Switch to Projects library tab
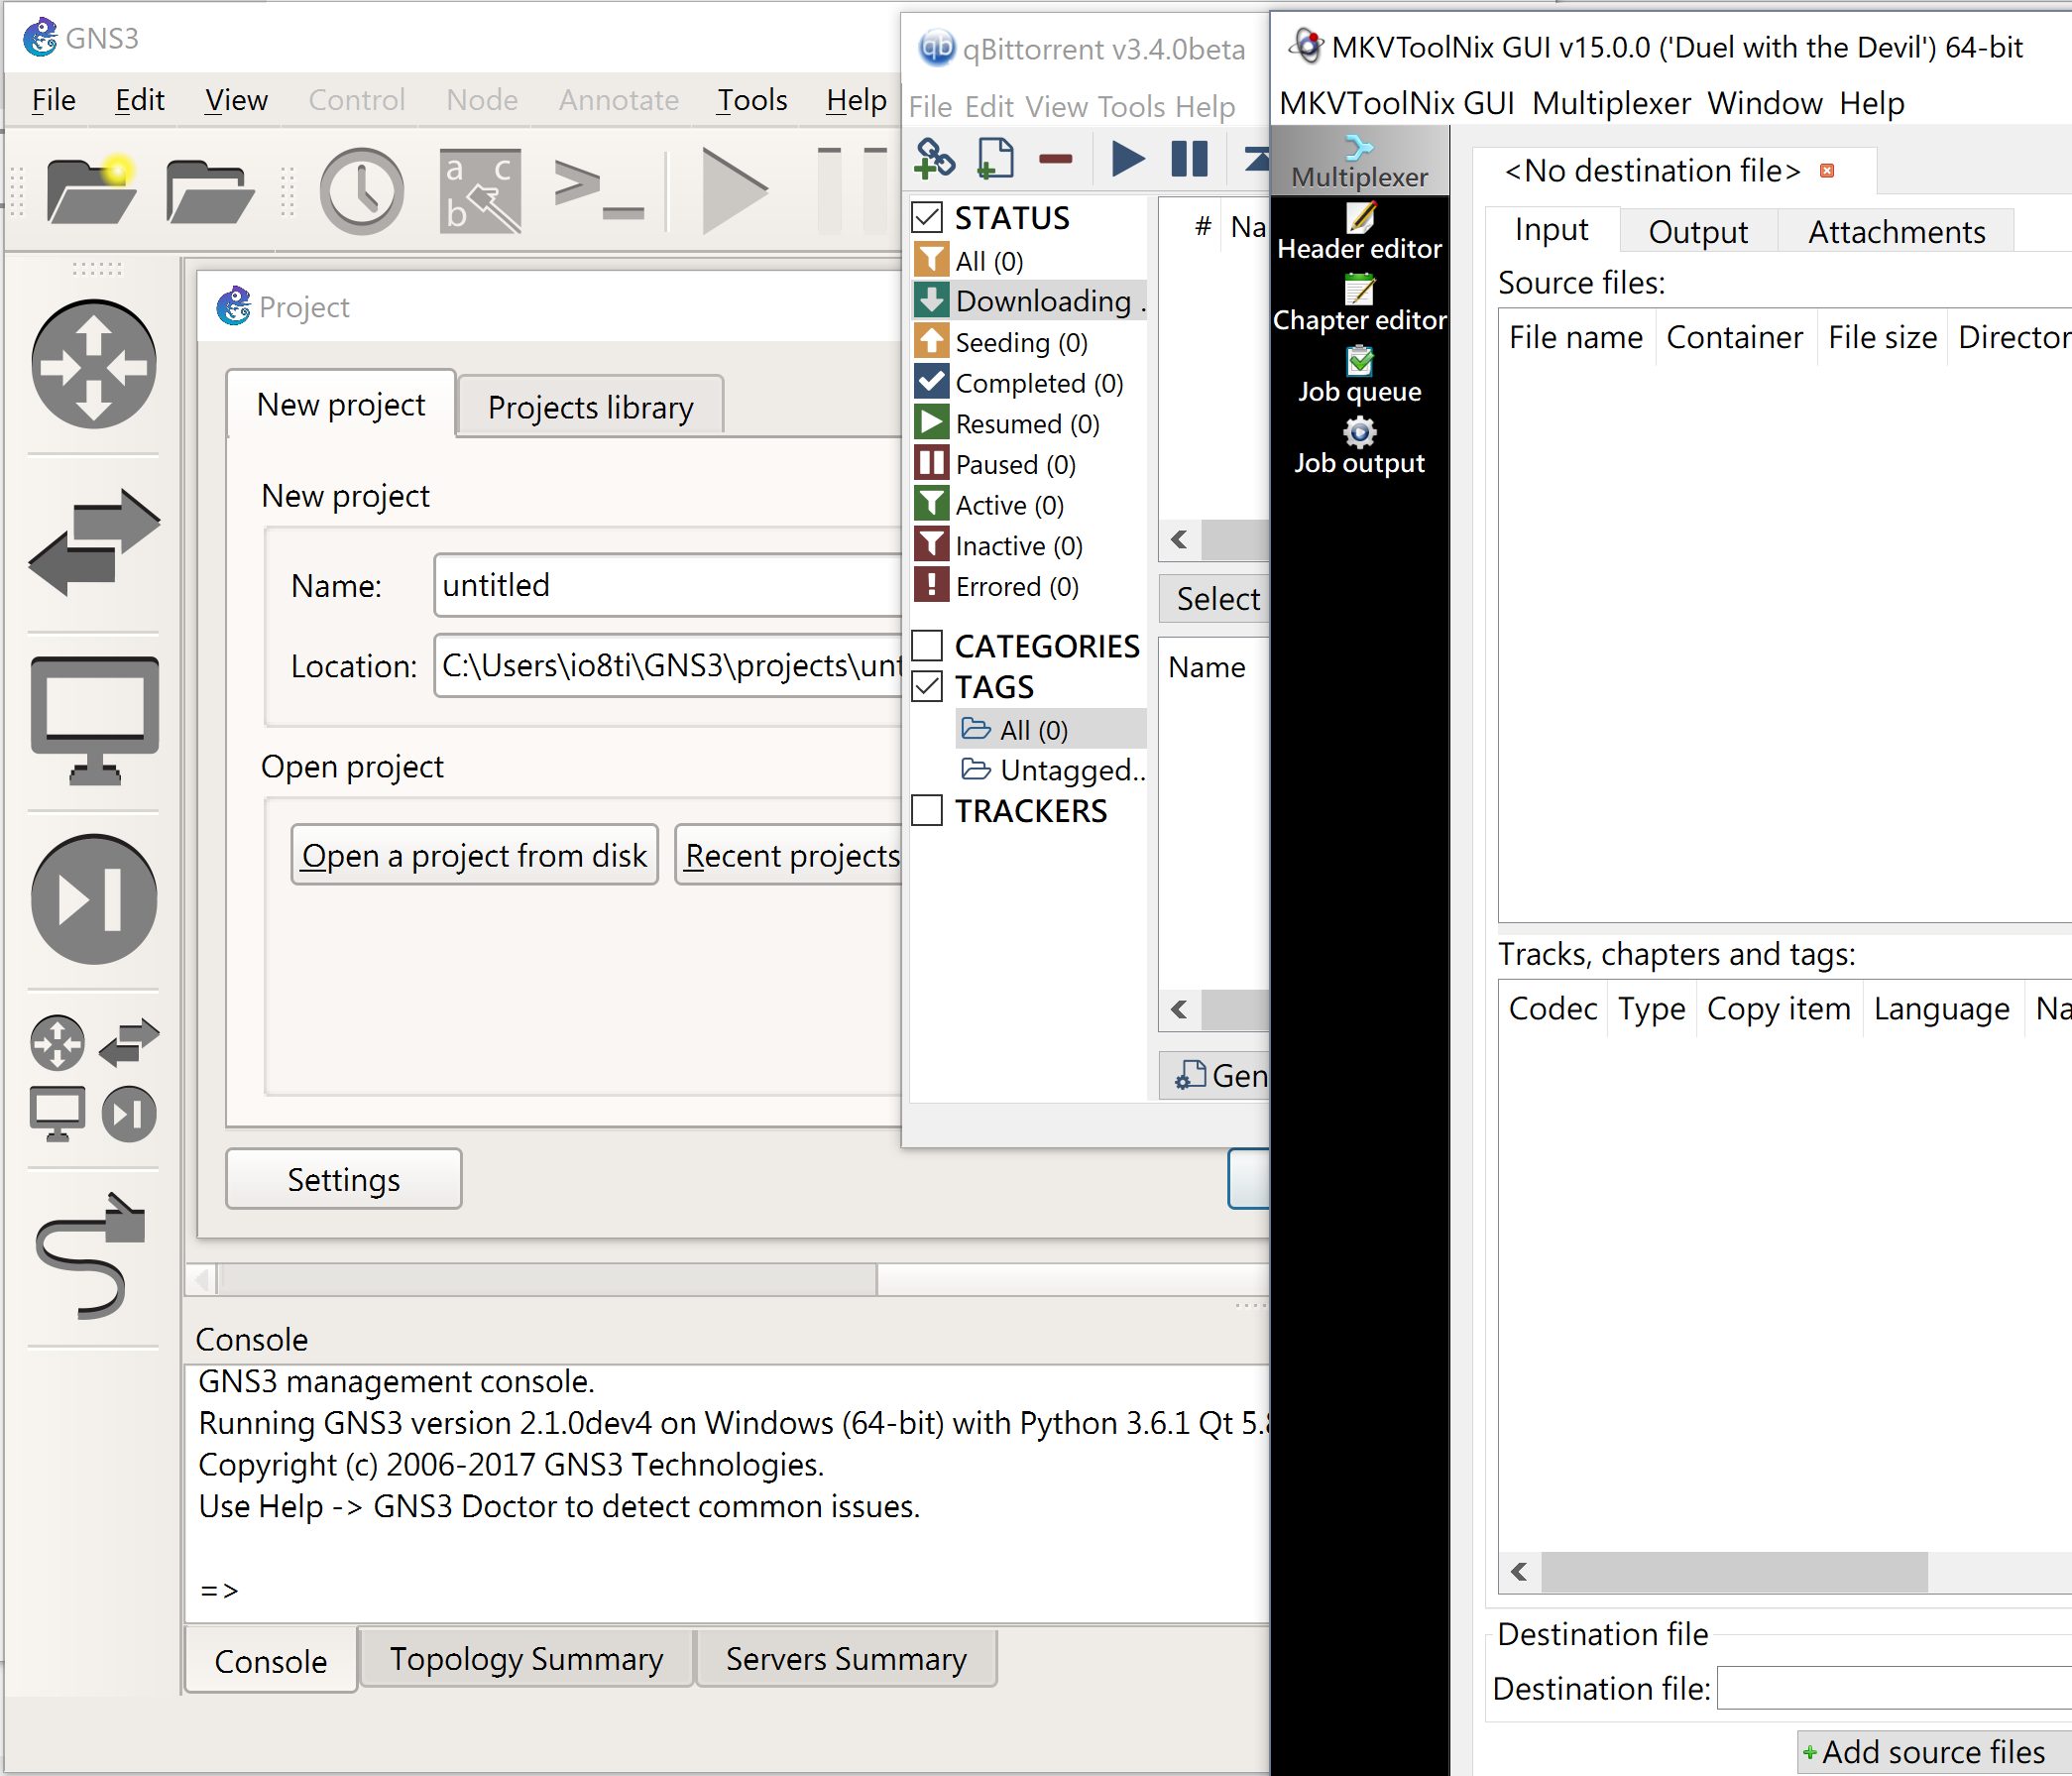The width and height of the screenshot is (2072, 1776). click(590, 406)
